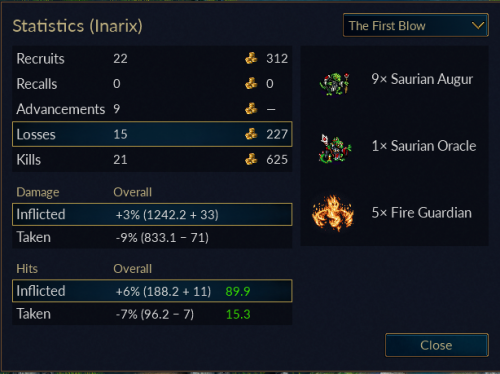This screenshot has width=500, height=374.
Task: Click the Saurian Augur unit sprite
Action: click(334, 84)
